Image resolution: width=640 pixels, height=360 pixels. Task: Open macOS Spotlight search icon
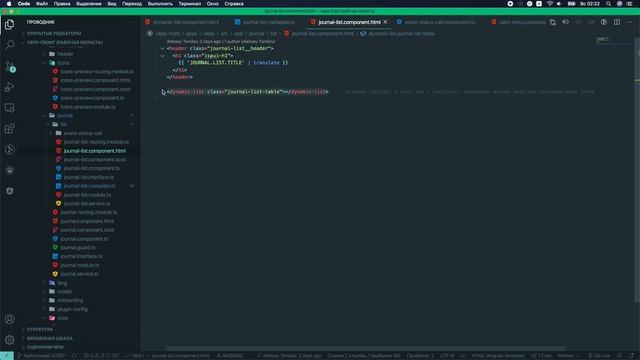(608, 4)
